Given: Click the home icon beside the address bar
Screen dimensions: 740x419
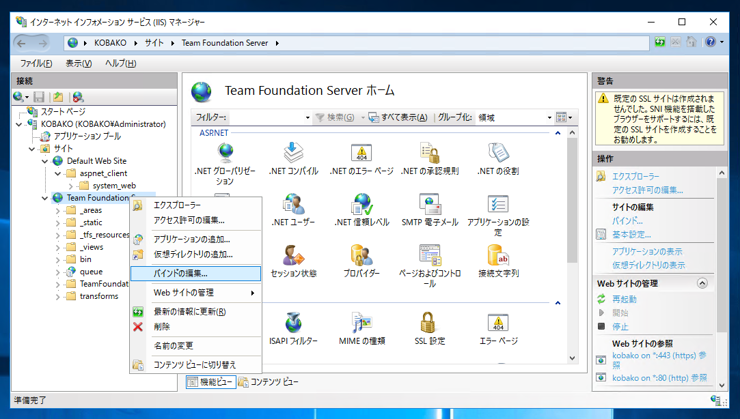Looking at the screenshot, I should 691,42.
